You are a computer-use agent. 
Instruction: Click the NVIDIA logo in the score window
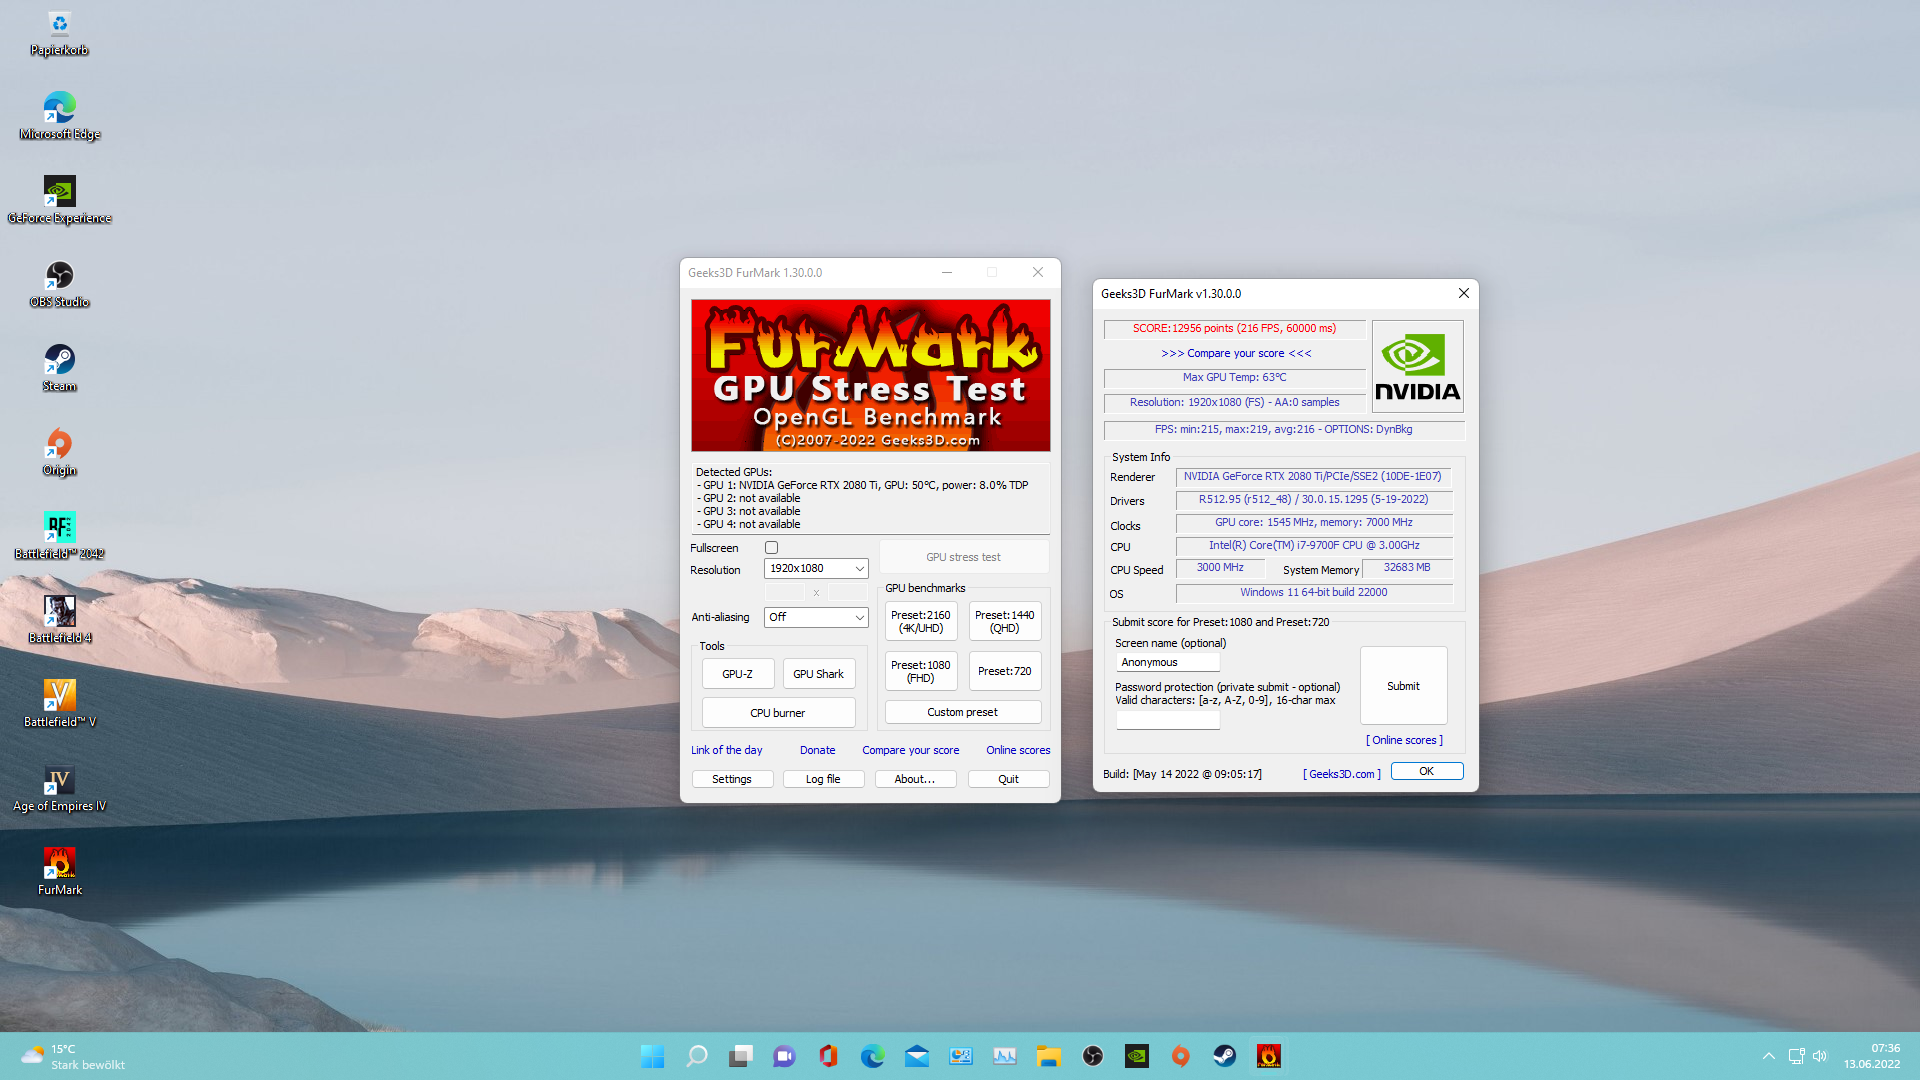pyautogui.click(x=1417, y=367)
